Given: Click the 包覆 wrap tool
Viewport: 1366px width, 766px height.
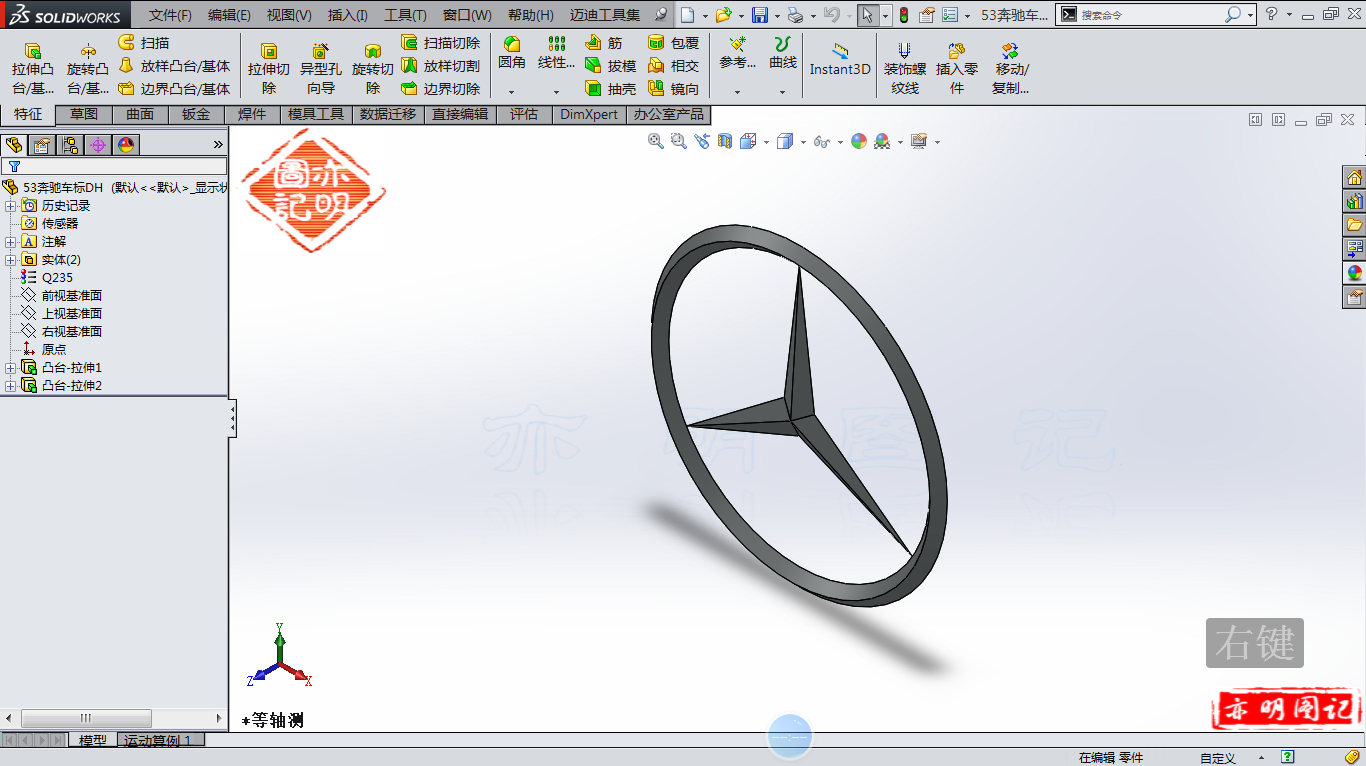Looking at the screenshot, I should pyautogui.click(x=673, y=43).
